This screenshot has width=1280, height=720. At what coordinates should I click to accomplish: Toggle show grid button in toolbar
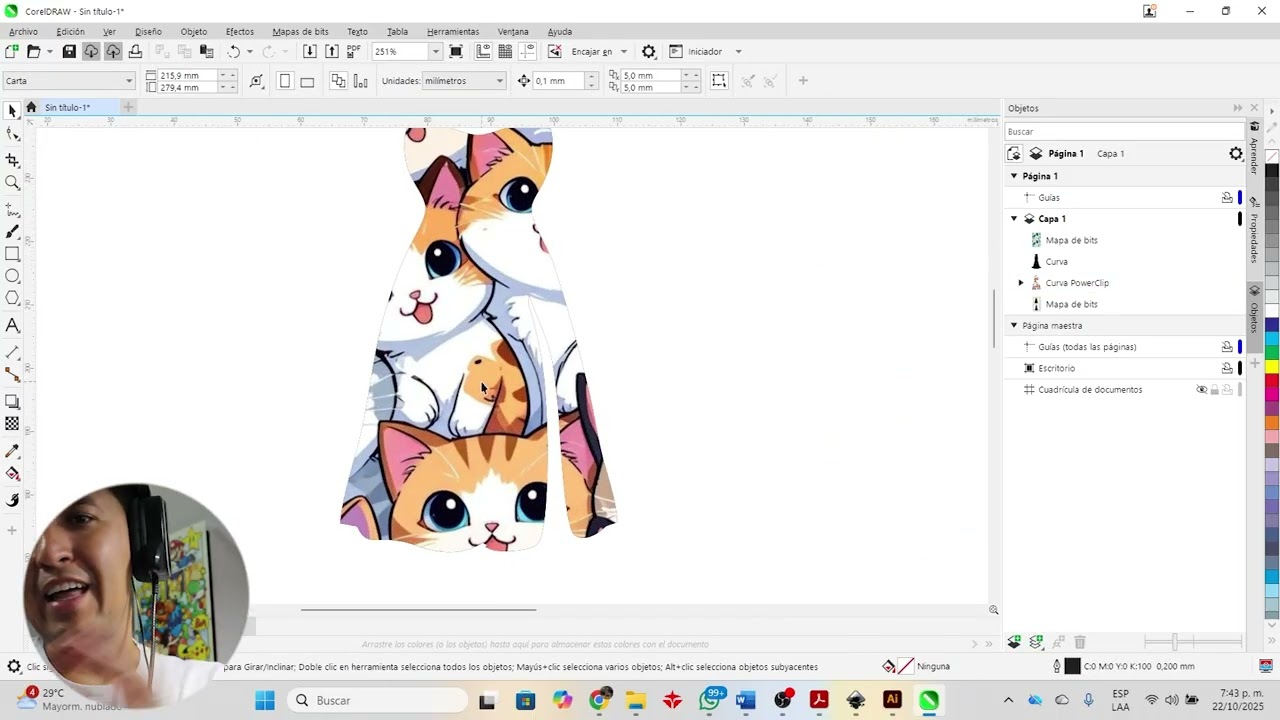[x=505, y=51]
